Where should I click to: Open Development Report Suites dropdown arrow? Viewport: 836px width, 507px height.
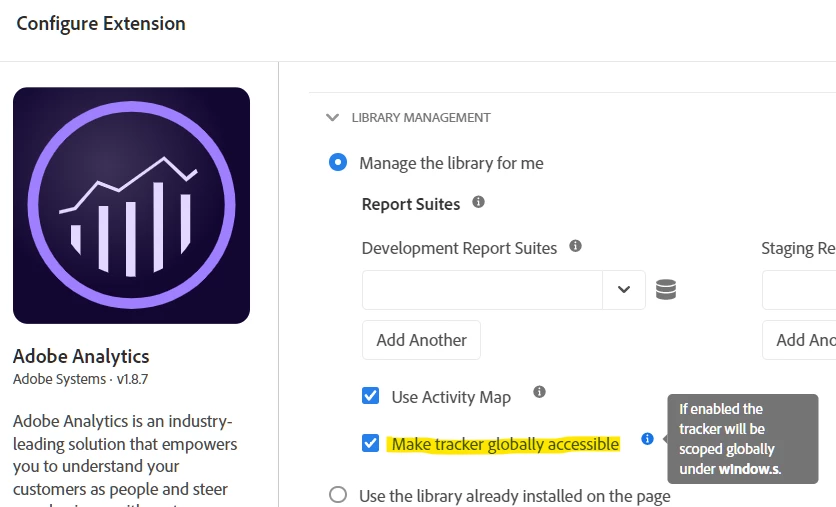[x=624, y=289]
